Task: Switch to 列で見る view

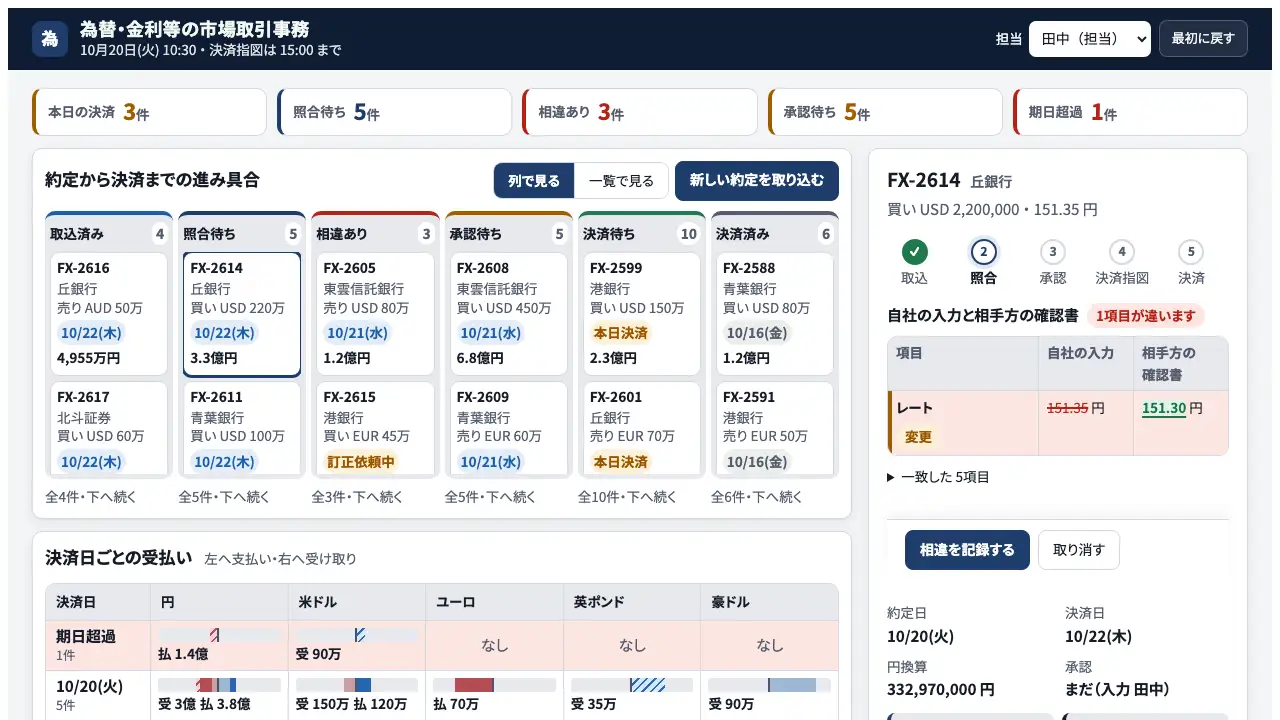Action: 534,181
